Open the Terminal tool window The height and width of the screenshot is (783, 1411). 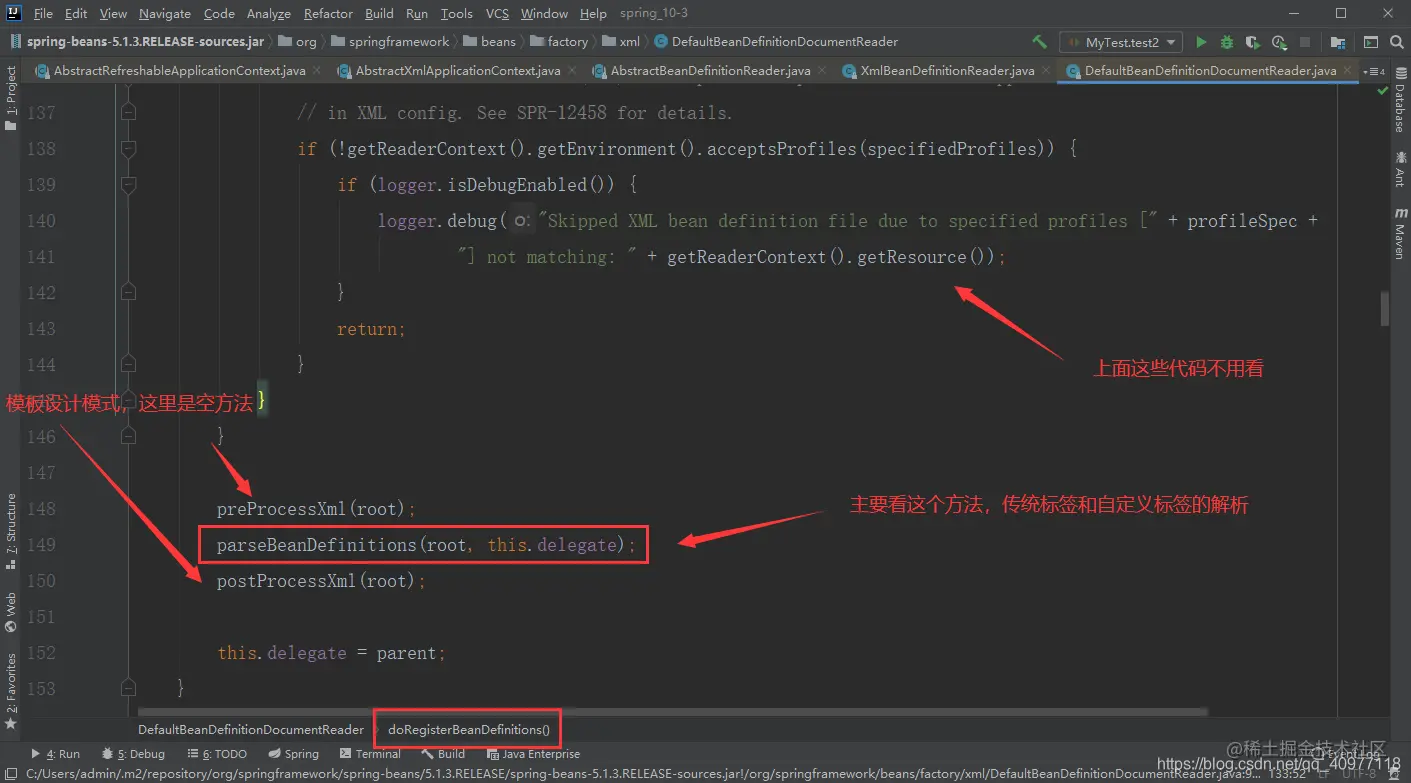tap(370, 754)
